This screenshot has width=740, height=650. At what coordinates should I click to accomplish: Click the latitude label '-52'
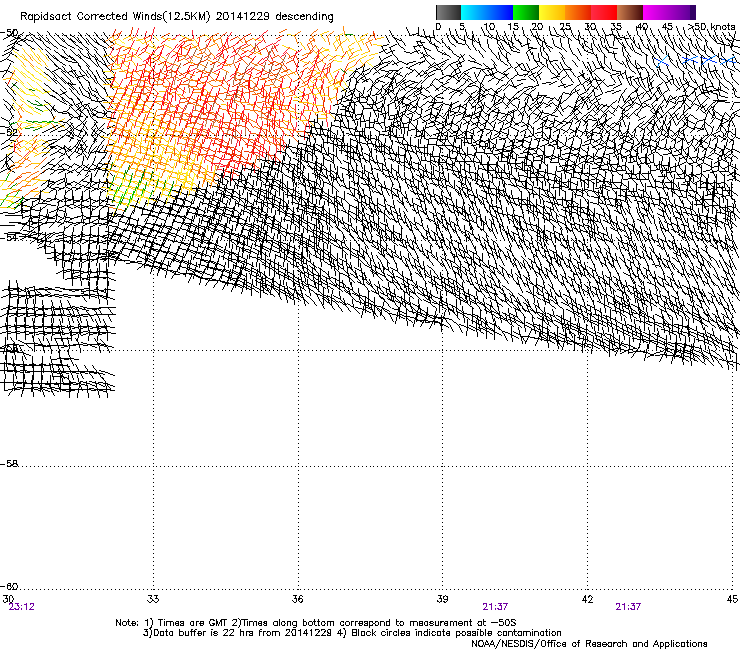[9, 133]
